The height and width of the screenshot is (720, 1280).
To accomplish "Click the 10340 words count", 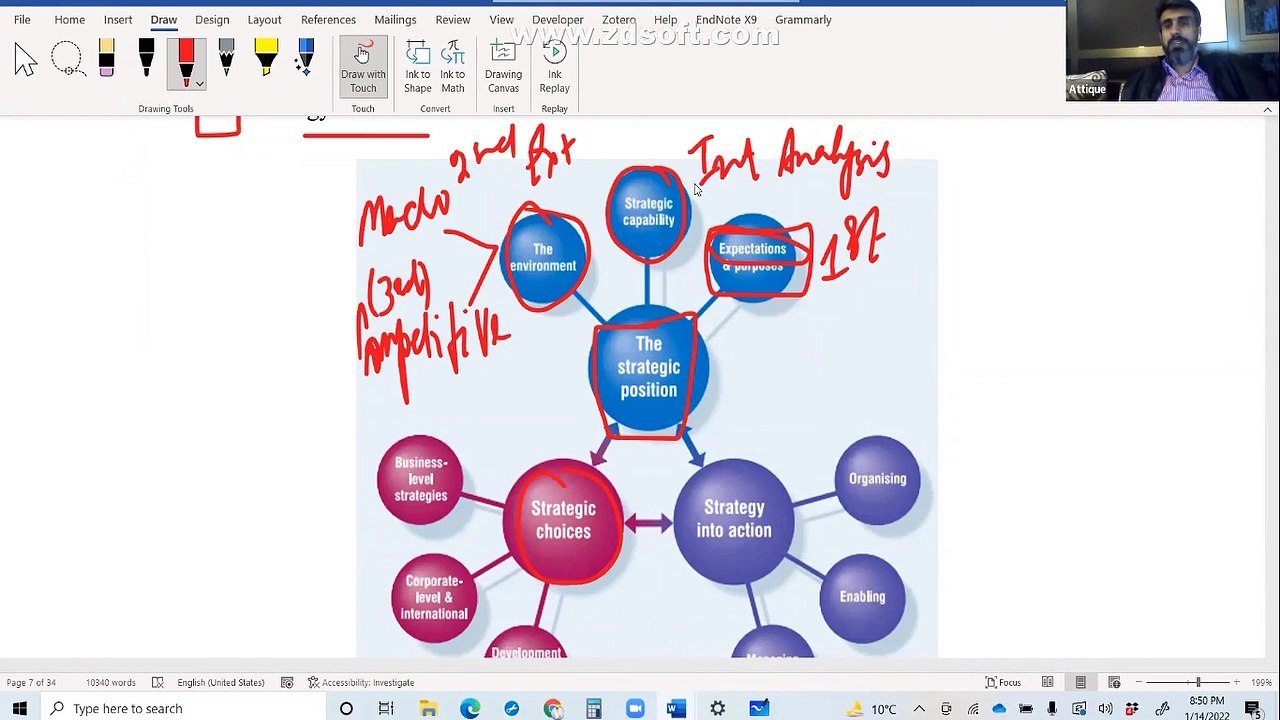I will pyautogui.click(x=110, y=682).
